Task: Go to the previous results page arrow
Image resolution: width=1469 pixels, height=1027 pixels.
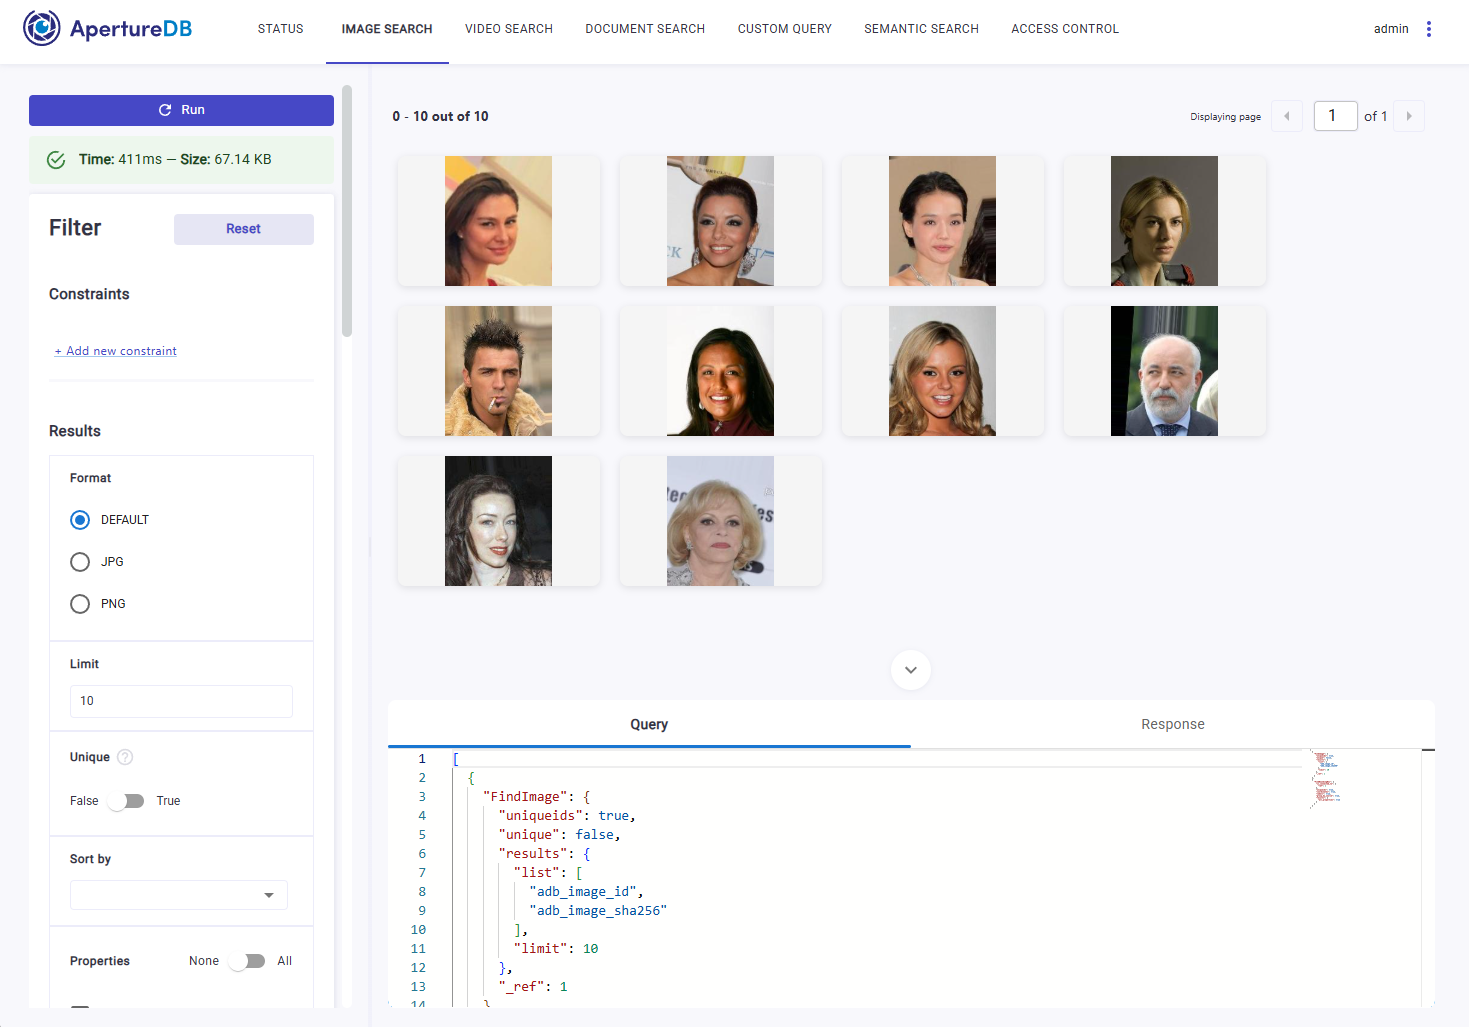Action: click(1286, 116)
